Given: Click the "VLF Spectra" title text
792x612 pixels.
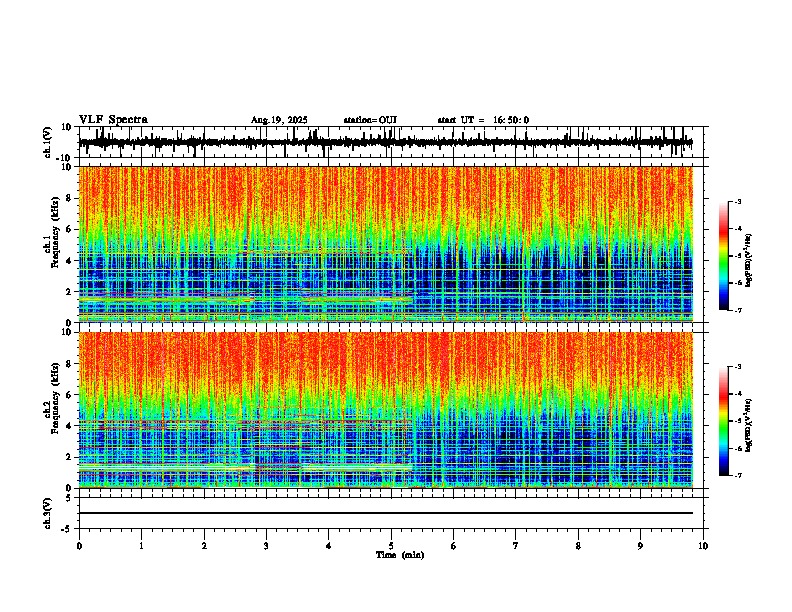Looking at the screenshot, I should [x=113, y=120].
